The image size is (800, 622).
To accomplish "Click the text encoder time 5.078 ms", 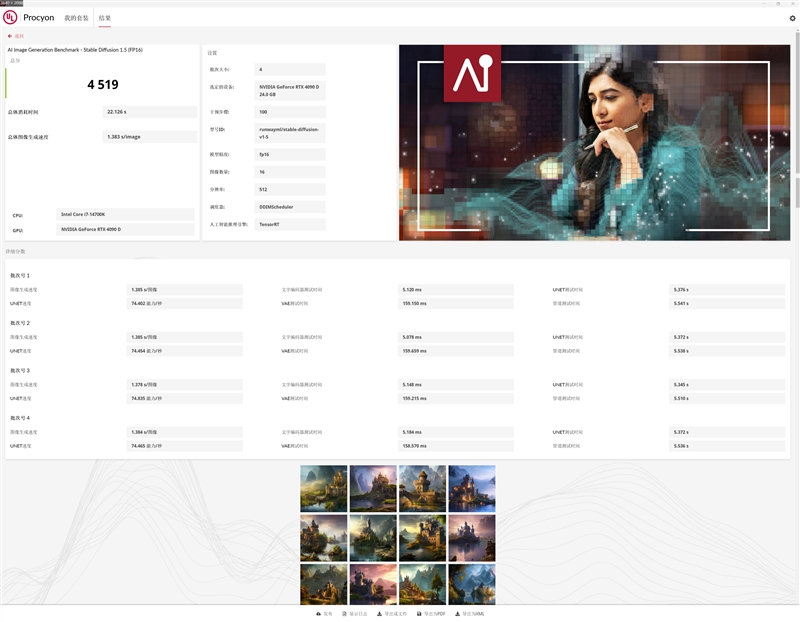I will point(456,337).
